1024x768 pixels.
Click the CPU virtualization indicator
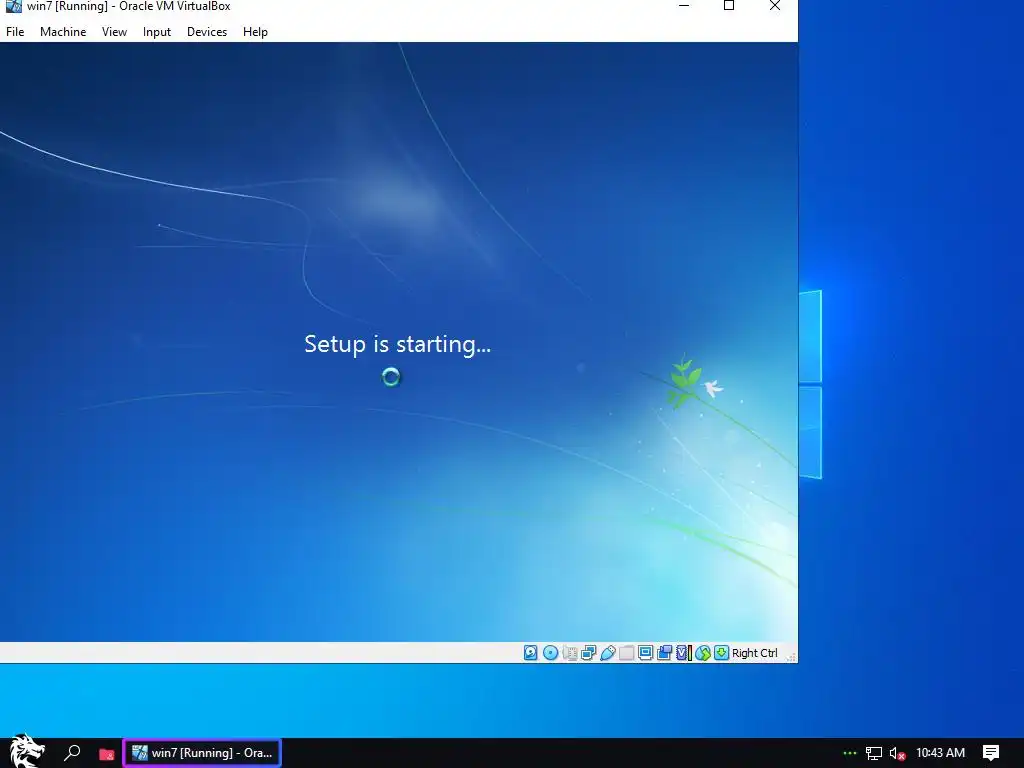684,652
